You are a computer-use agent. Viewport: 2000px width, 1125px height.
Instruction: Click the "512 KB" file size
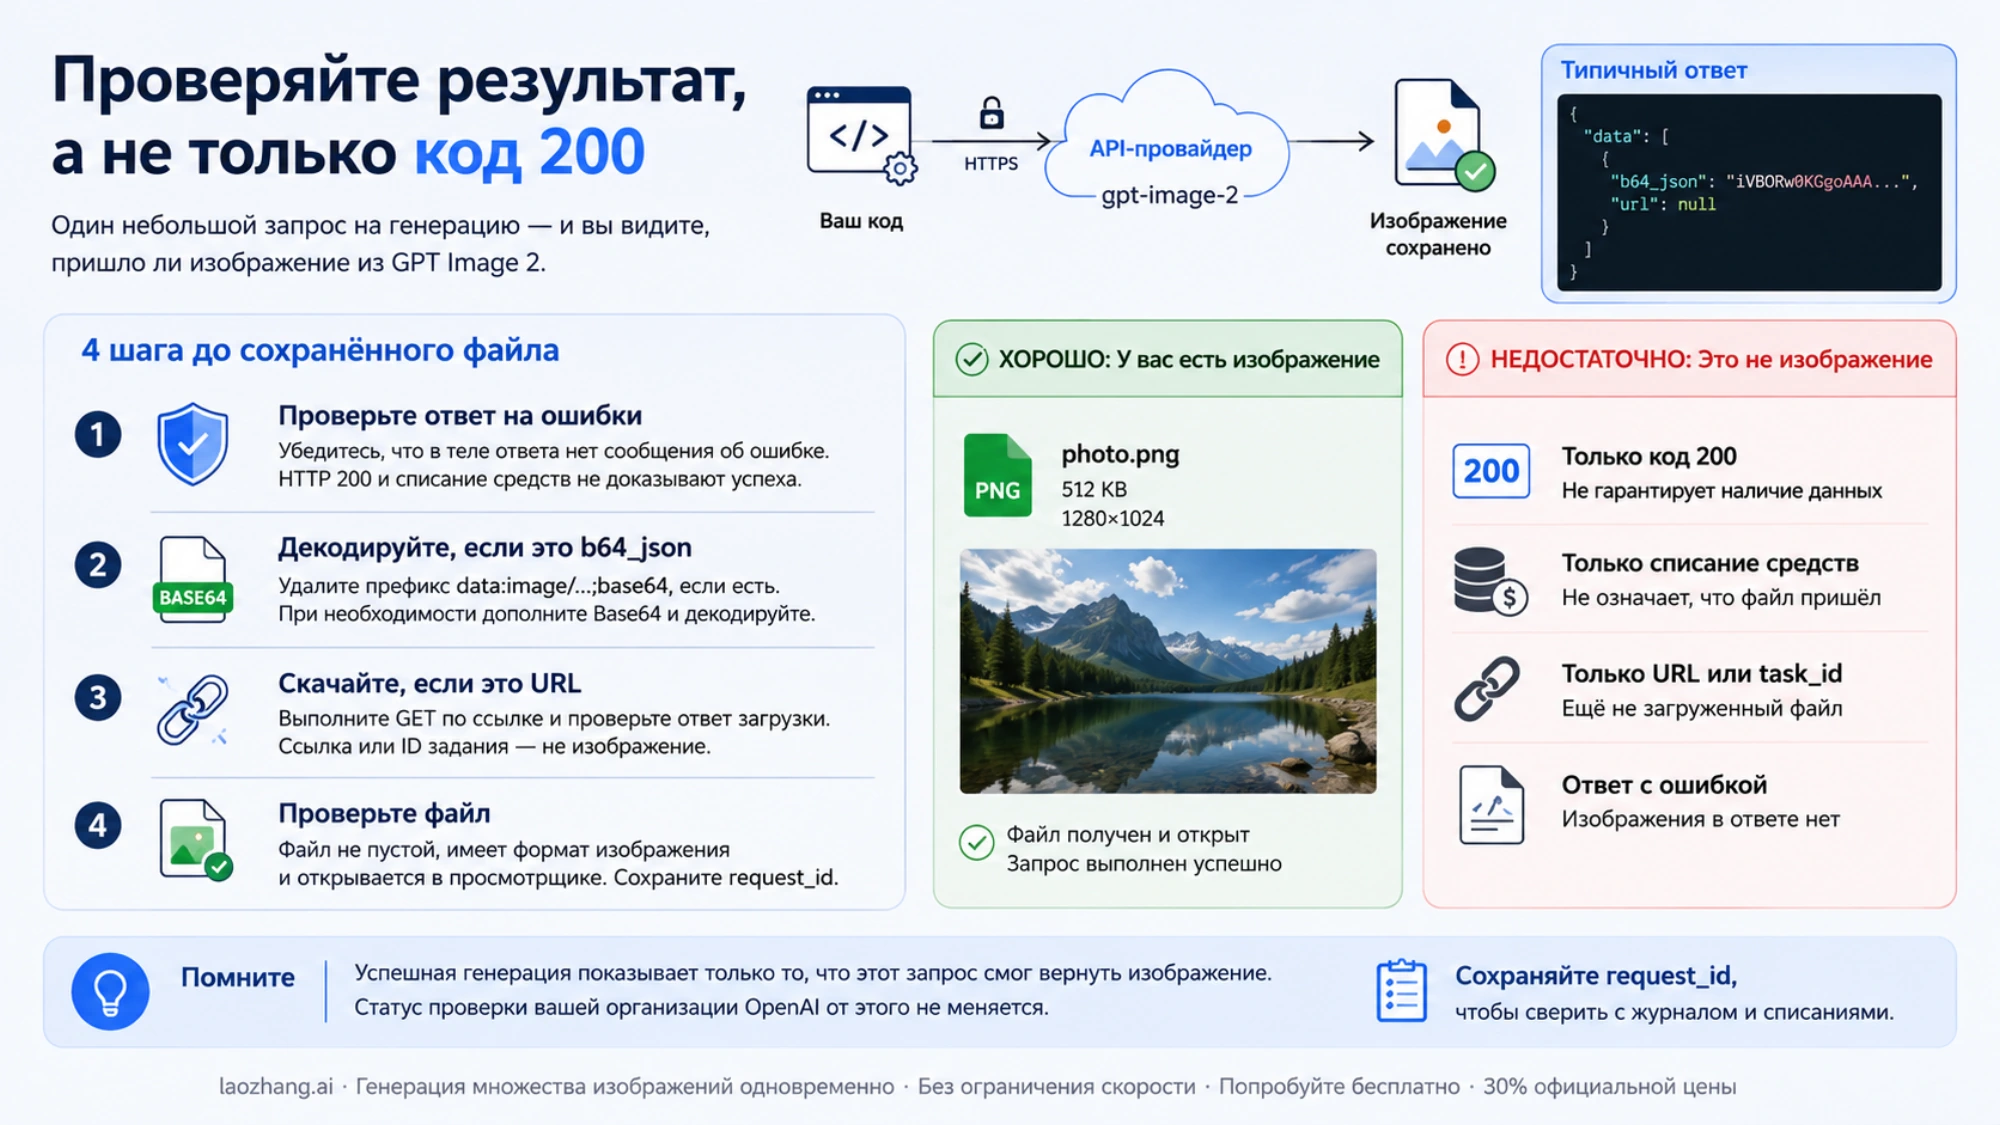click(x=1094, y=489)
